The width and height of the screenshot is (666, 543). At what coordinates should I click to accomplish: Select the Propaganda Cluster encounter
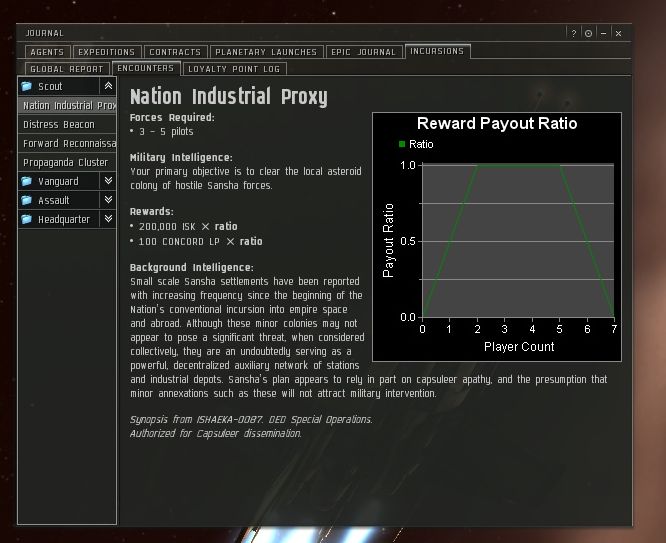coord(67,162)
